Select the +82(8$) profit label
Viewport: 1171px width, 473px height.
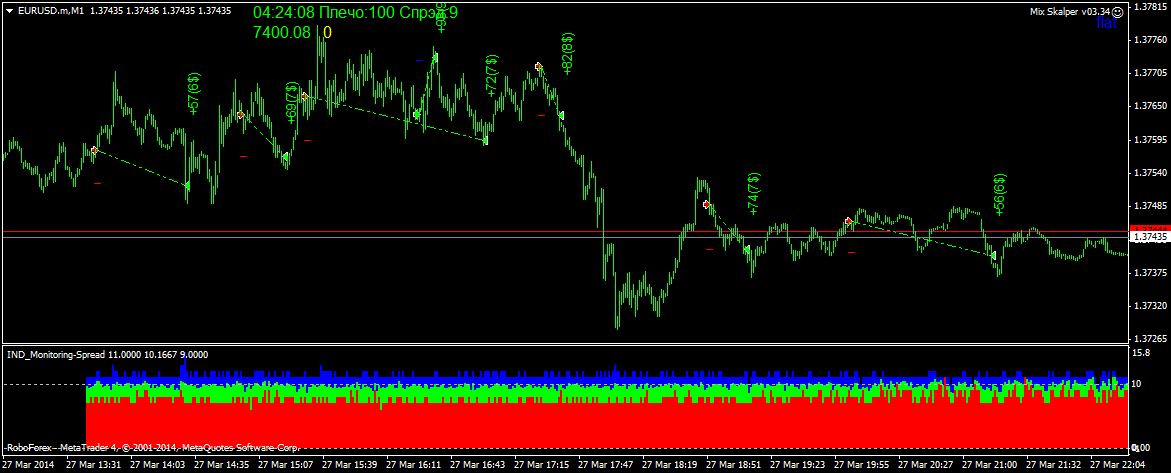[567, 54]
